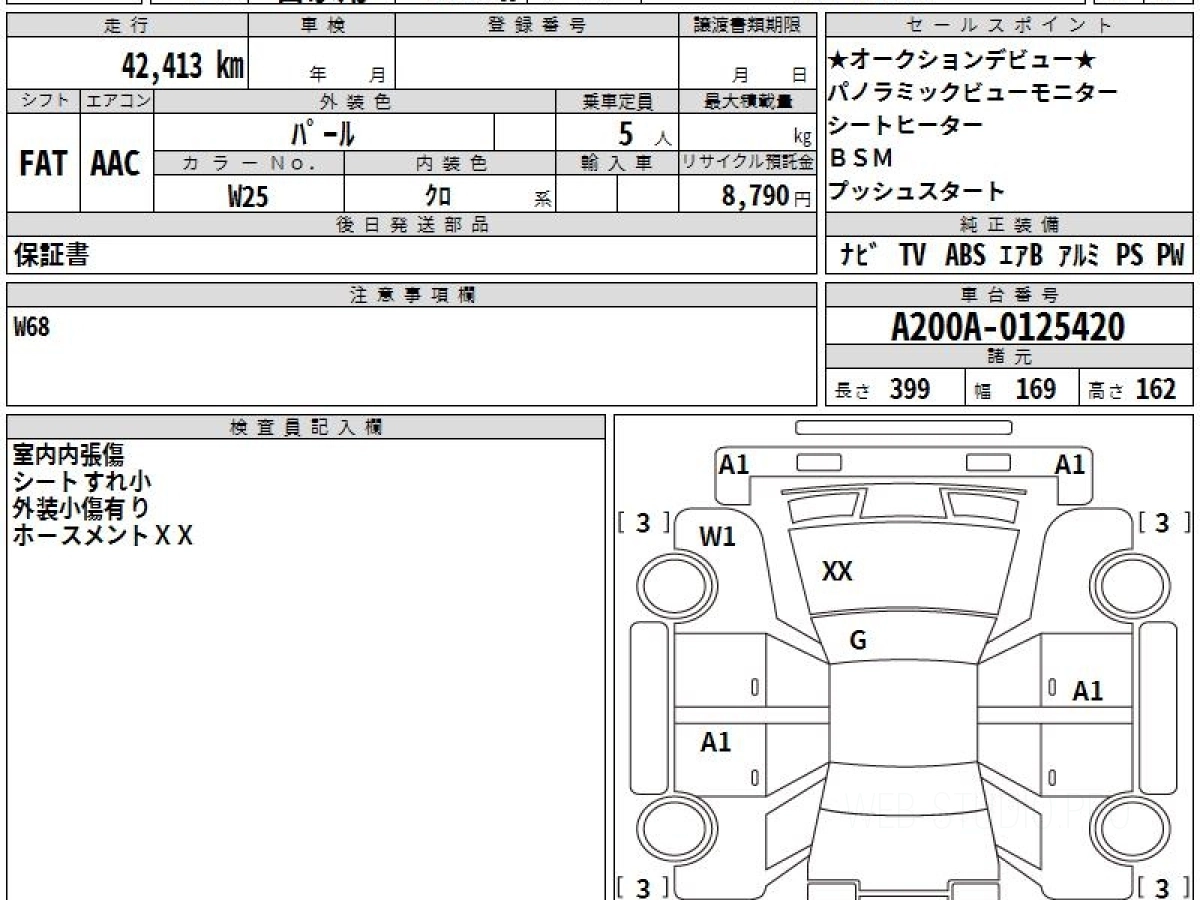
Task: Select the A1 mark on the right door
Action: [x=1088, y=691]
